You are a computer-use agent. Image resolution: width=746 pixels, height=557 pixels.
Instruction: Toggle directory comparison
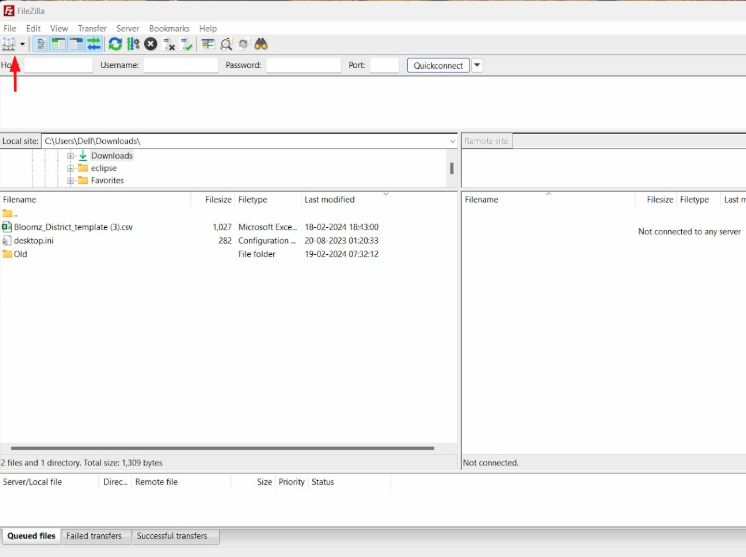[x=226, y=45]
